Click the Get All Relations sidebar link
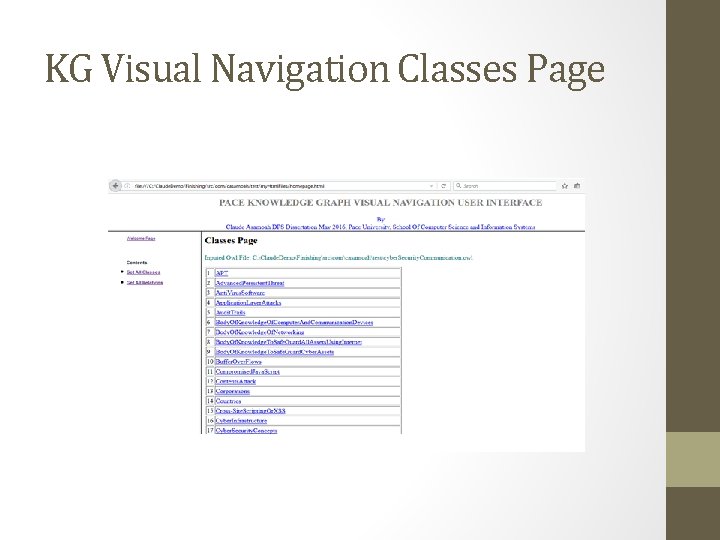Screen dimensions: 720x540 (x=145, y=282)
